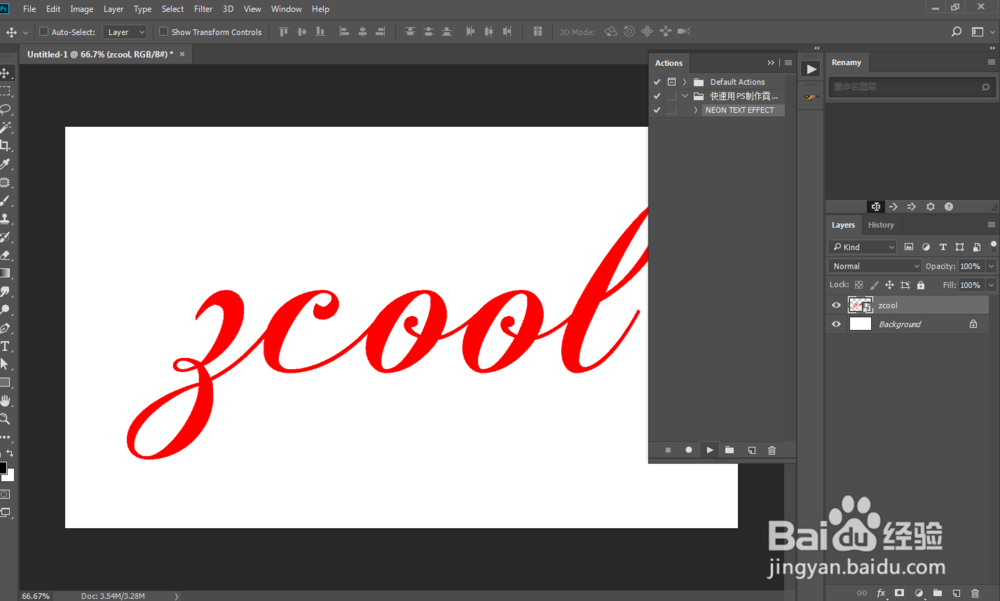Image resolution: width=1000 pixels, height=601 pixels.
Task: Click Begin Recording in Actions panel
Action: (x=689, y=450)
